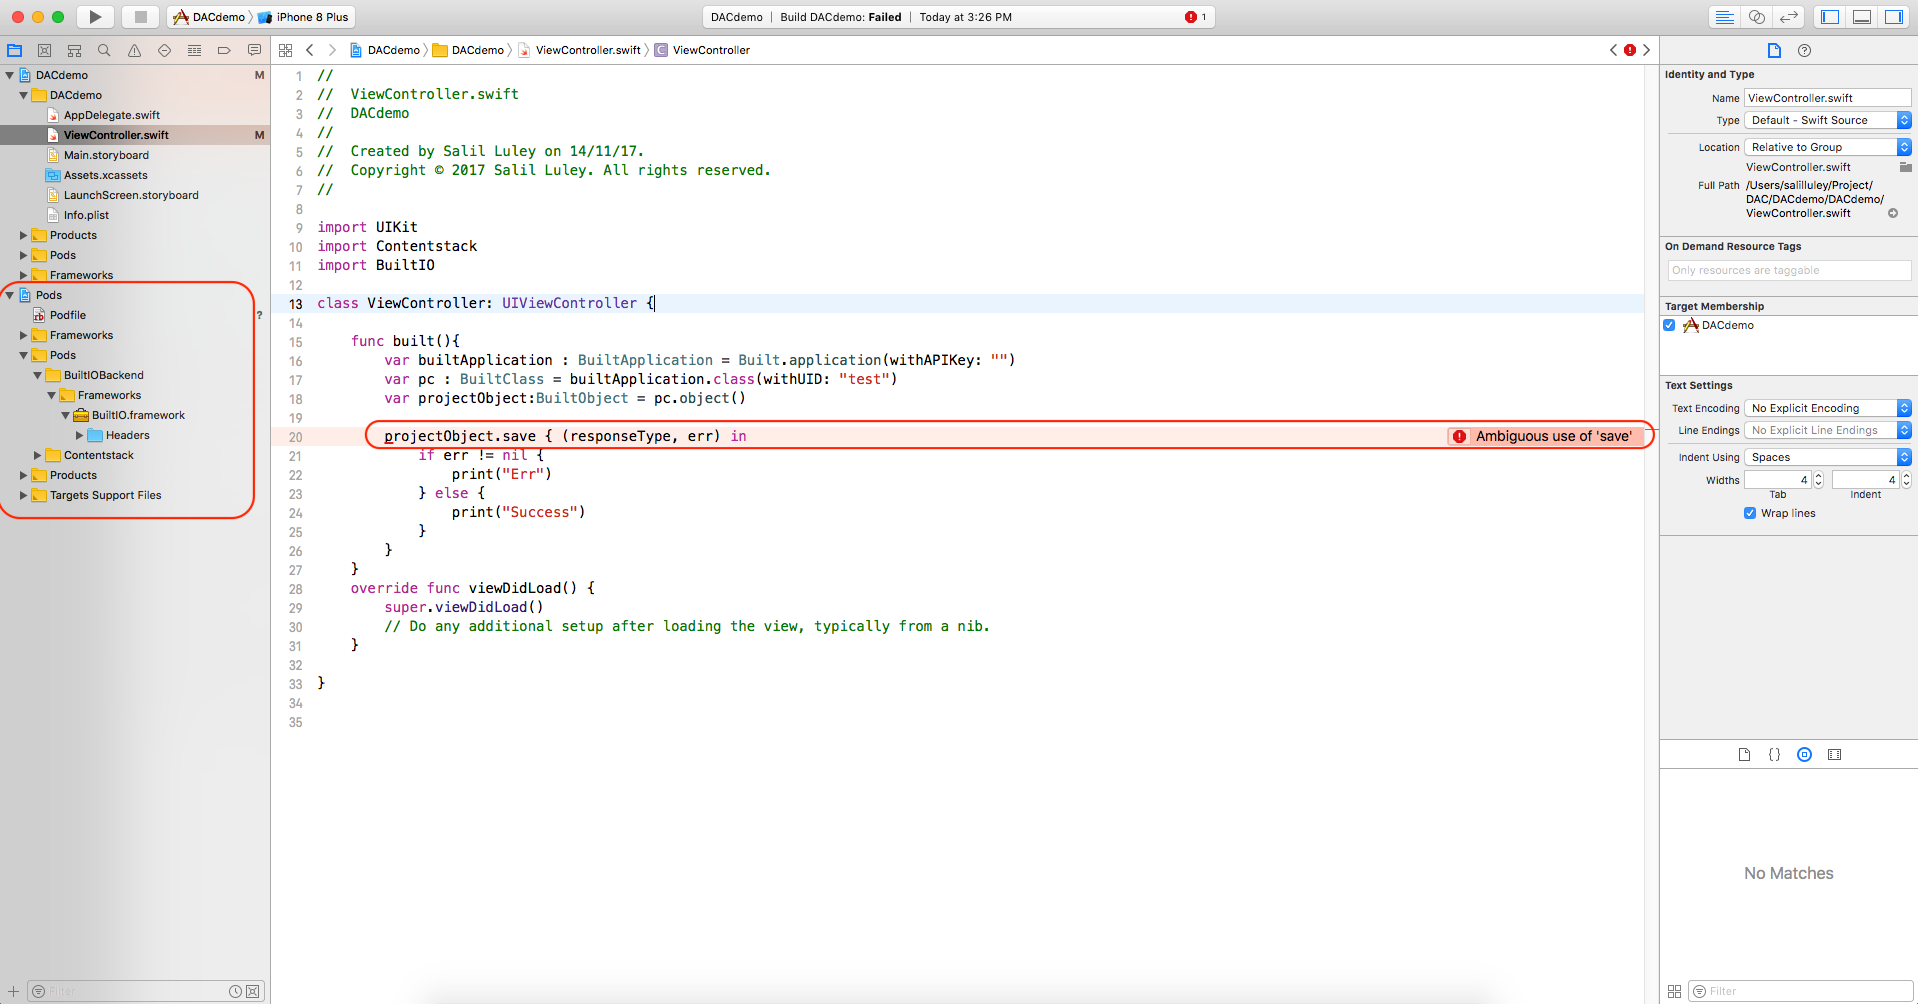Open the Line Endings dropdown

click(1828, 430)
